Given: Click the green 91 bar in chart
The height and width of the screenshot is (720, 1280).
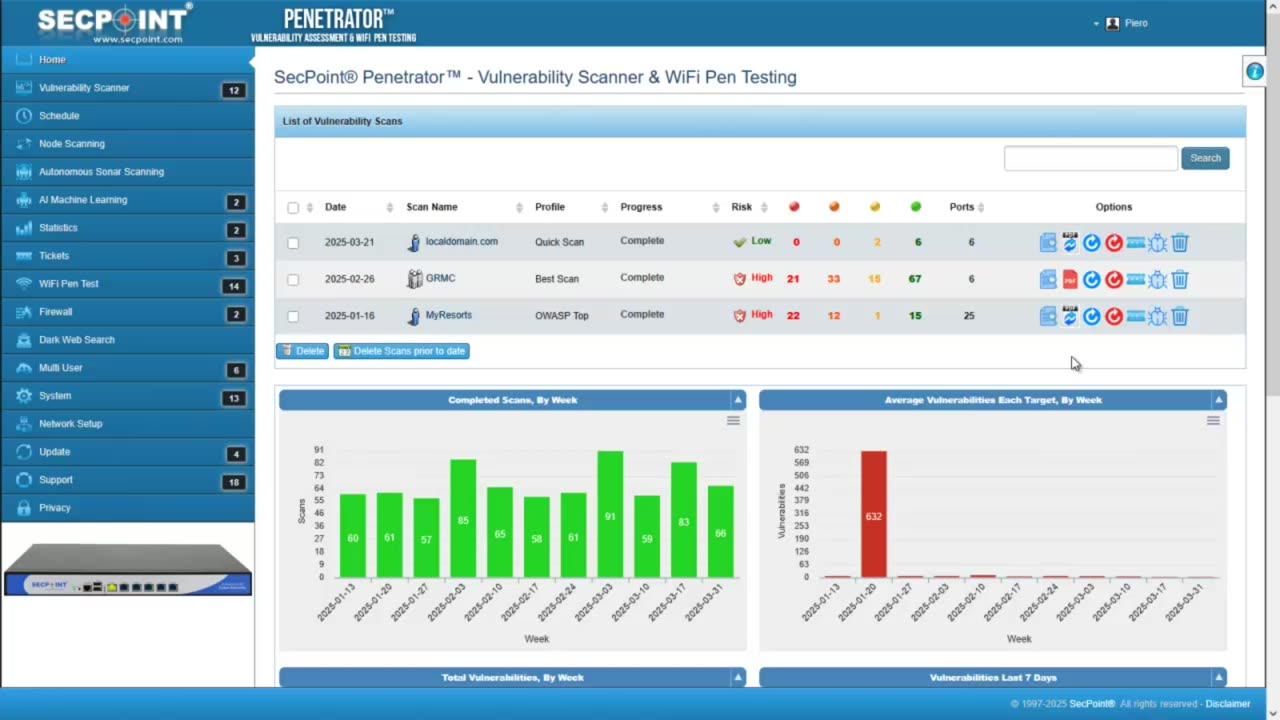Looking at the screenshot, I should tap(610, 514).
